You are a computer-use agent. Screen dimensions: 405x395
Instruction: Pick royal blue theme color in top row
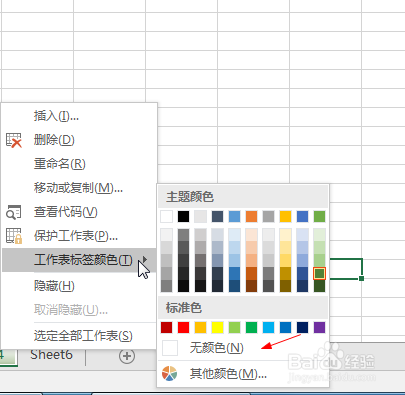(x=303, y=216)
